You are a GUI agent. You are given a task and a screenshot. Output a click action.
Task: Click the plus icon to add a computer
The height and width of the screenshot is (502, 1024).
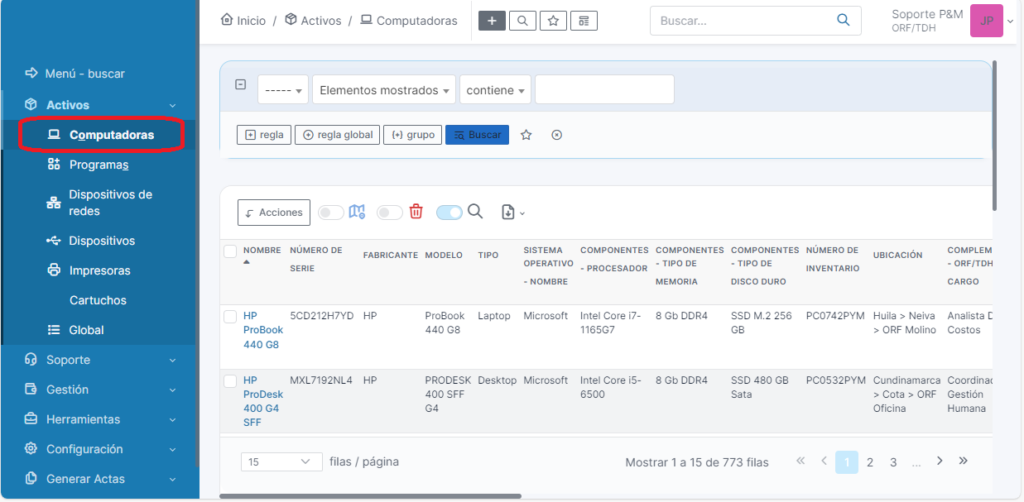[x=492, y=21]
